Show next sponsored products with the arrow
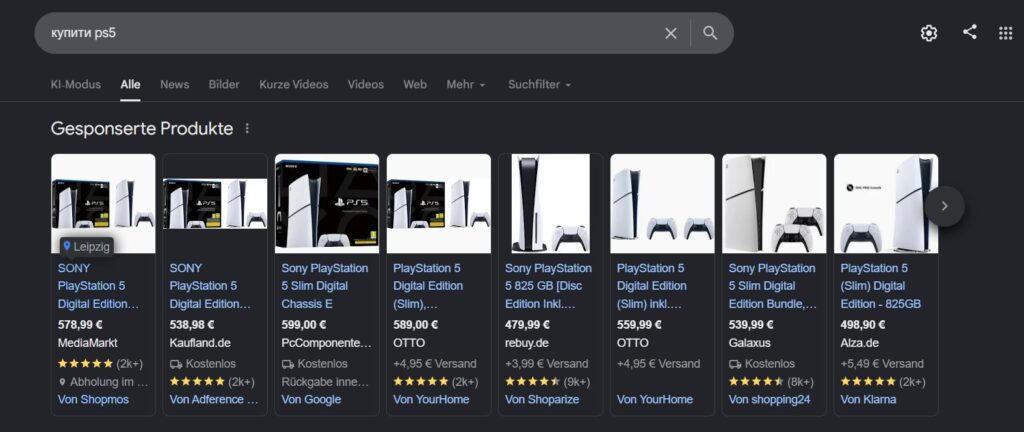This screenshot has height=432, width=1024. tap(944, 206)
